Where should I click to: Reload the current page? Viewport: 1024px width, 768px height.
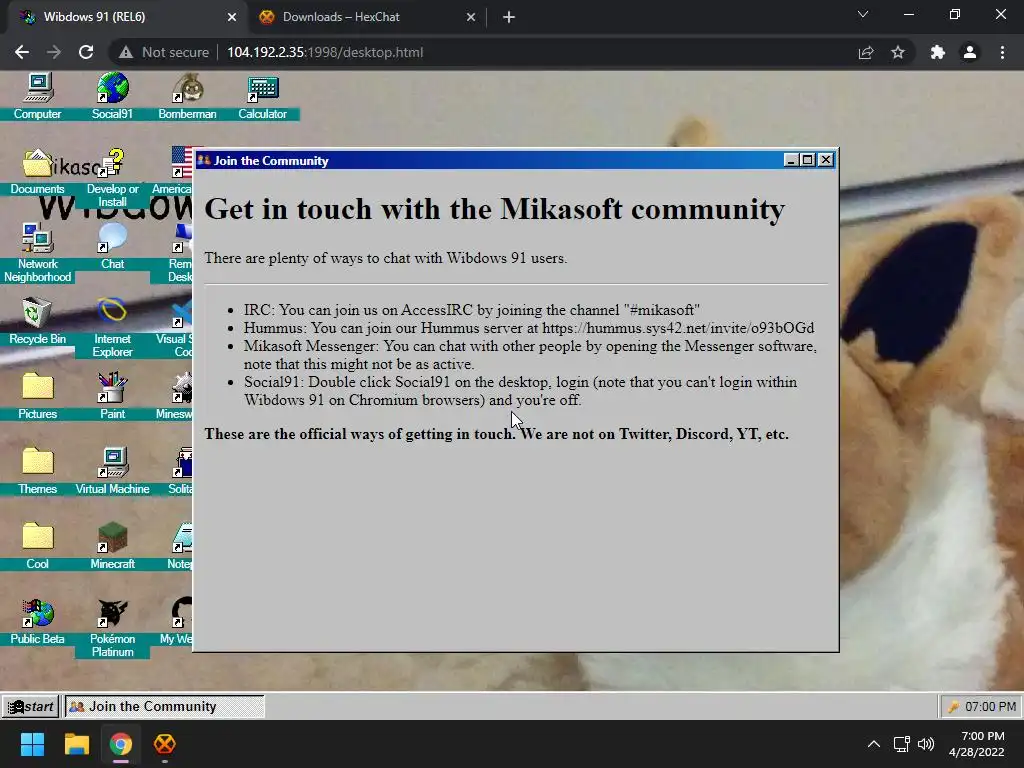pos(86,52)
